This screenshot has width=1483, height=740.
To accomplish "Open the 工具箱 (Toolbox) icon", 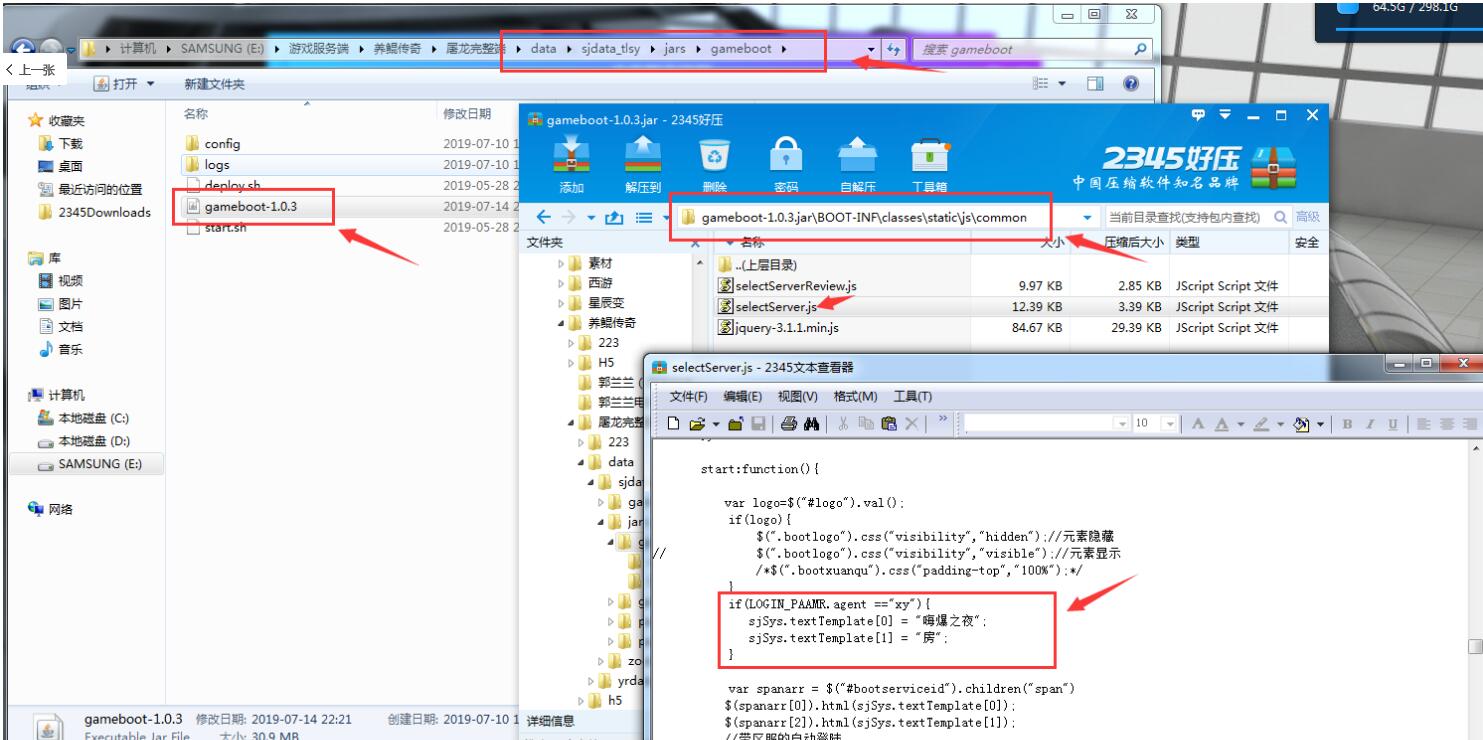I will pyautogui.click(x=930, y=161).
